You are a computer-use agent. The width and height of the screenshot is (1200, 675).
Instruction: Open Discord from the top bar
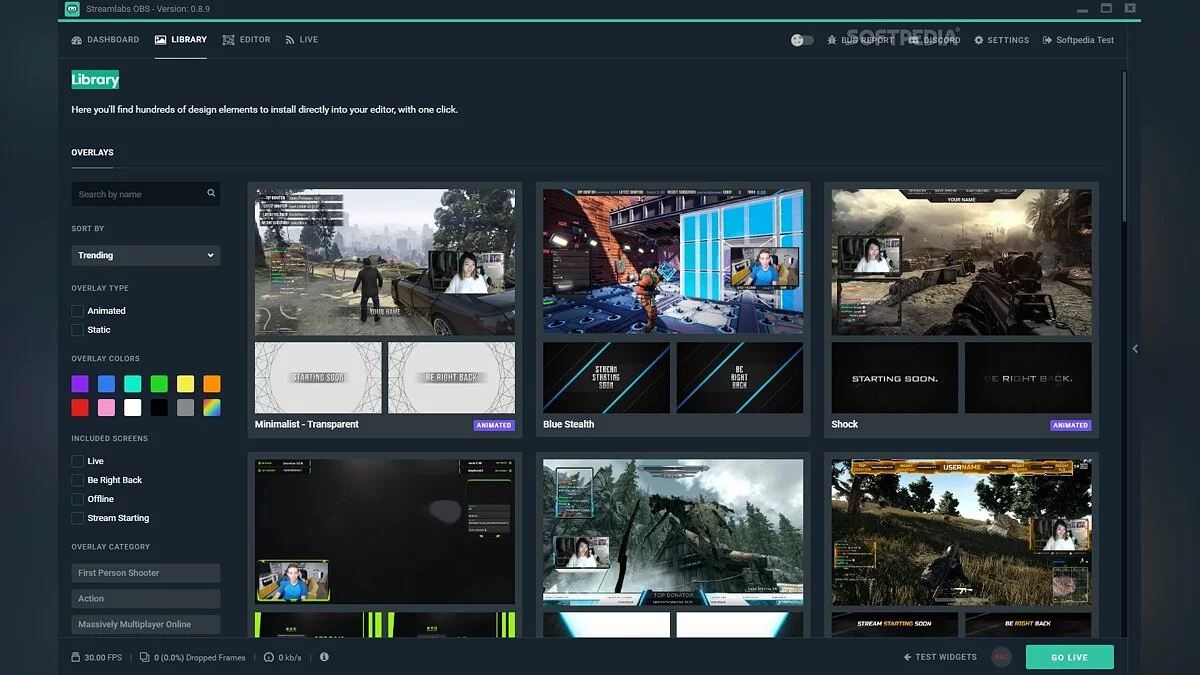[x=916, y=40]
